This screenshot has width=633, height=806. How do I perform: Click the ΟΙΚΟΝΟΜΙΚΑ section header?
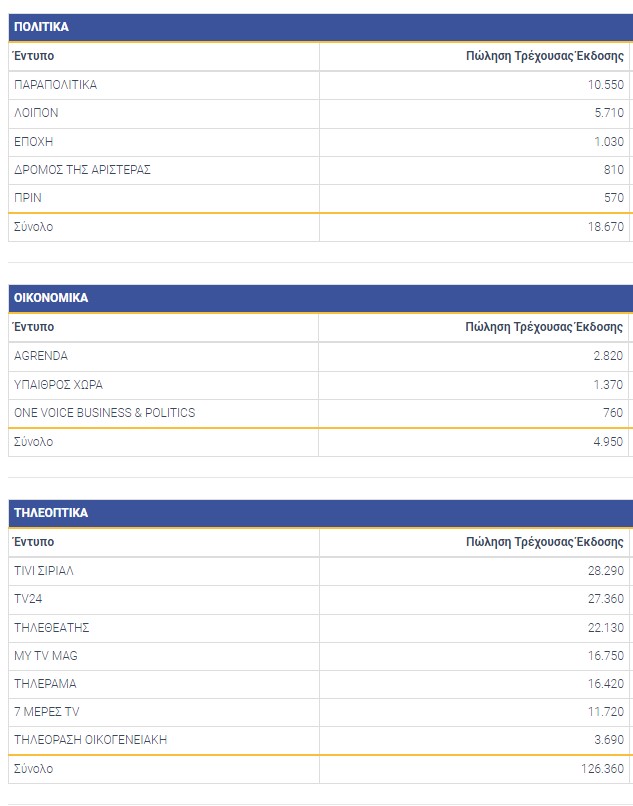tap(51, 298)
